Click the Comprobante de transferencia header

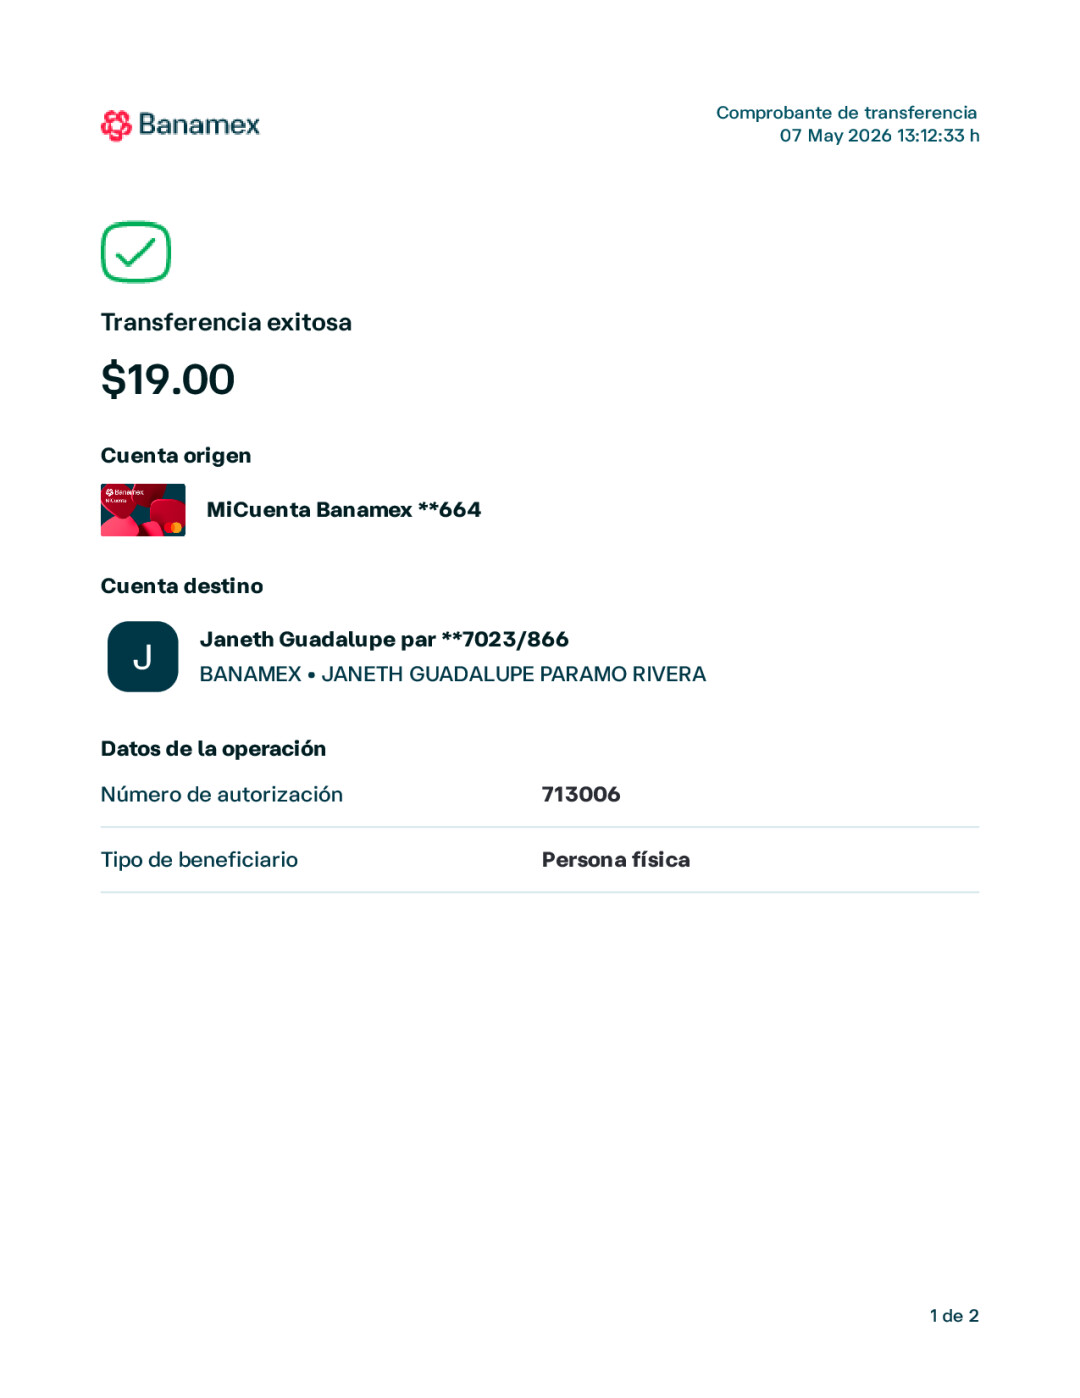pos(846,113)
